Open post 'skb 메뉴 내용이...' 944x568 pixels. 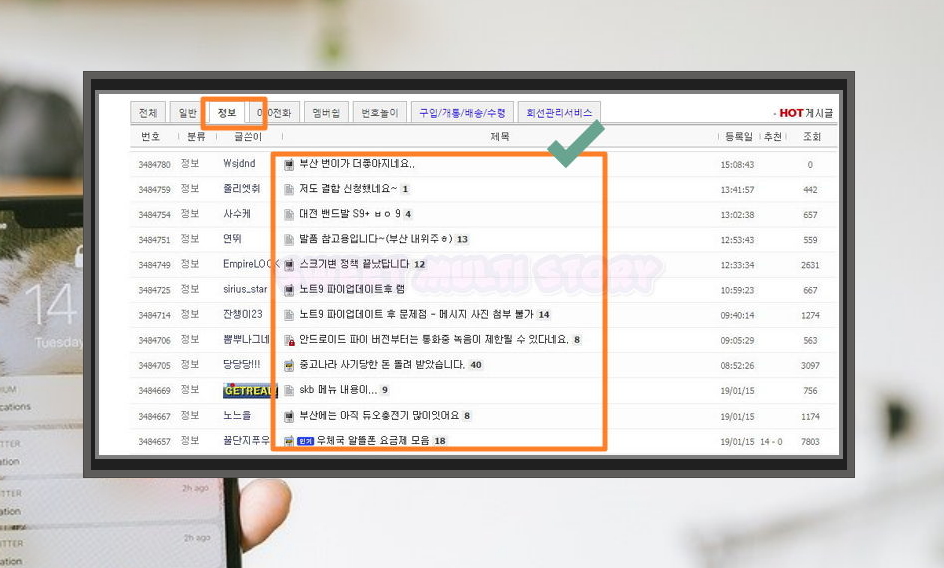(338, 390)
